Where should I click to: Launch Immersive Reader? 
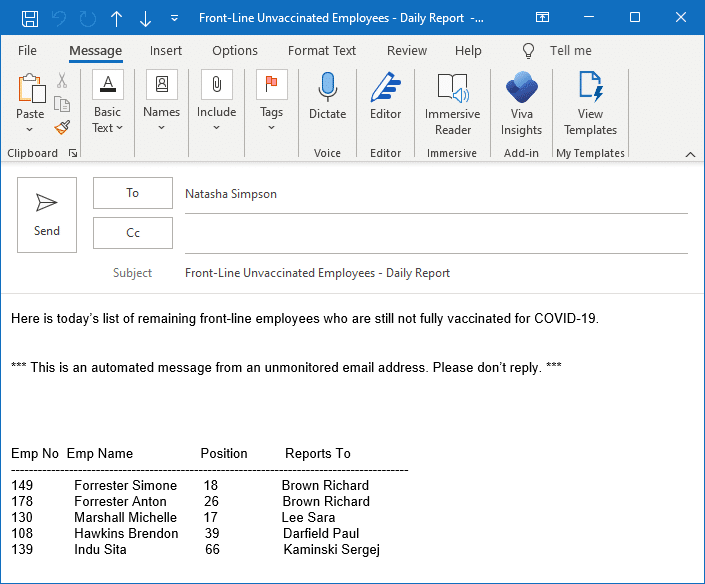[452, 105]
